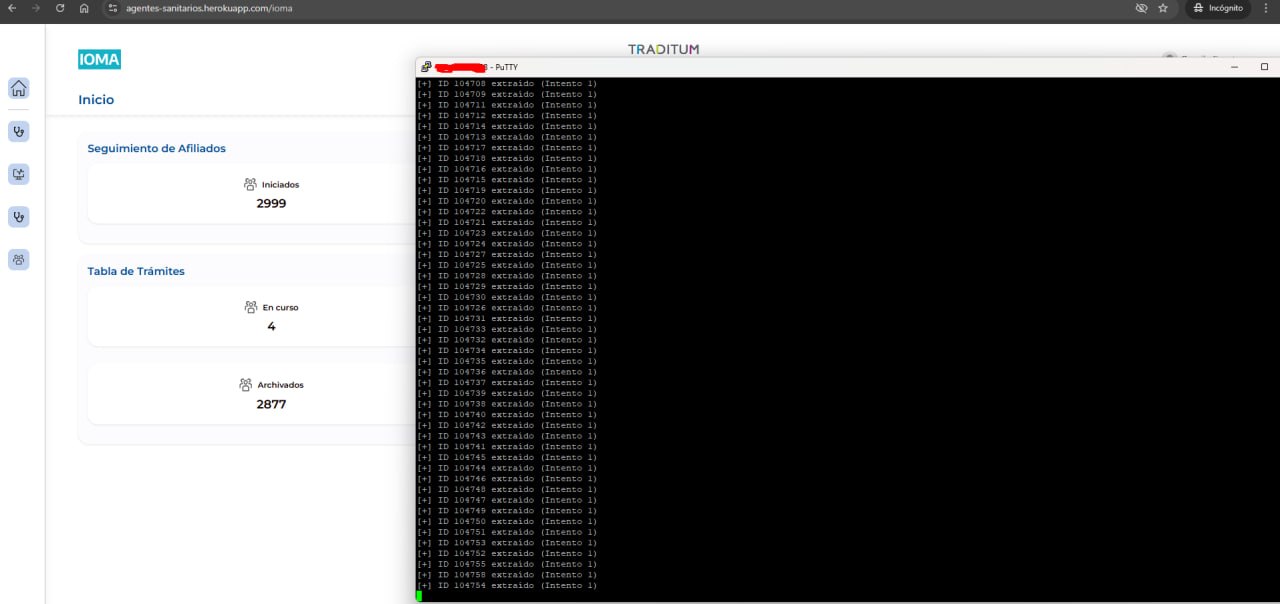
Task: Open the browser three-dot menu
Action: point(1265,8)
